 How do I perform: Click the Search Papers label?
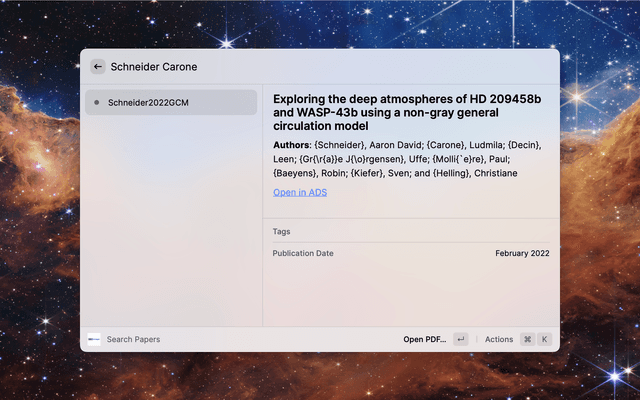tap(133, 339)
